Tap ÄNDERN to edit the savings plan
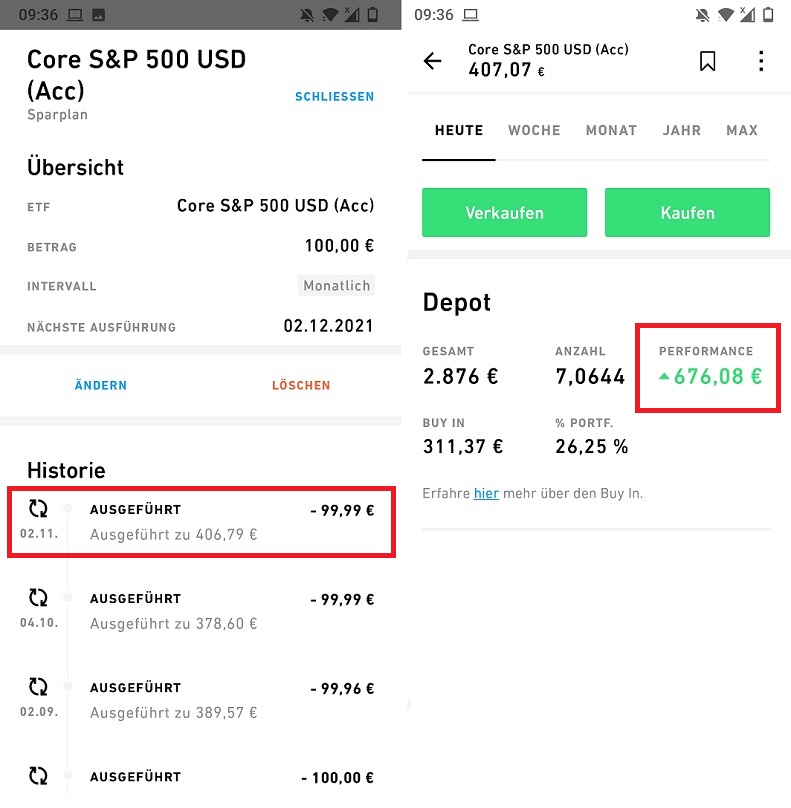 (x=101, y=385)
